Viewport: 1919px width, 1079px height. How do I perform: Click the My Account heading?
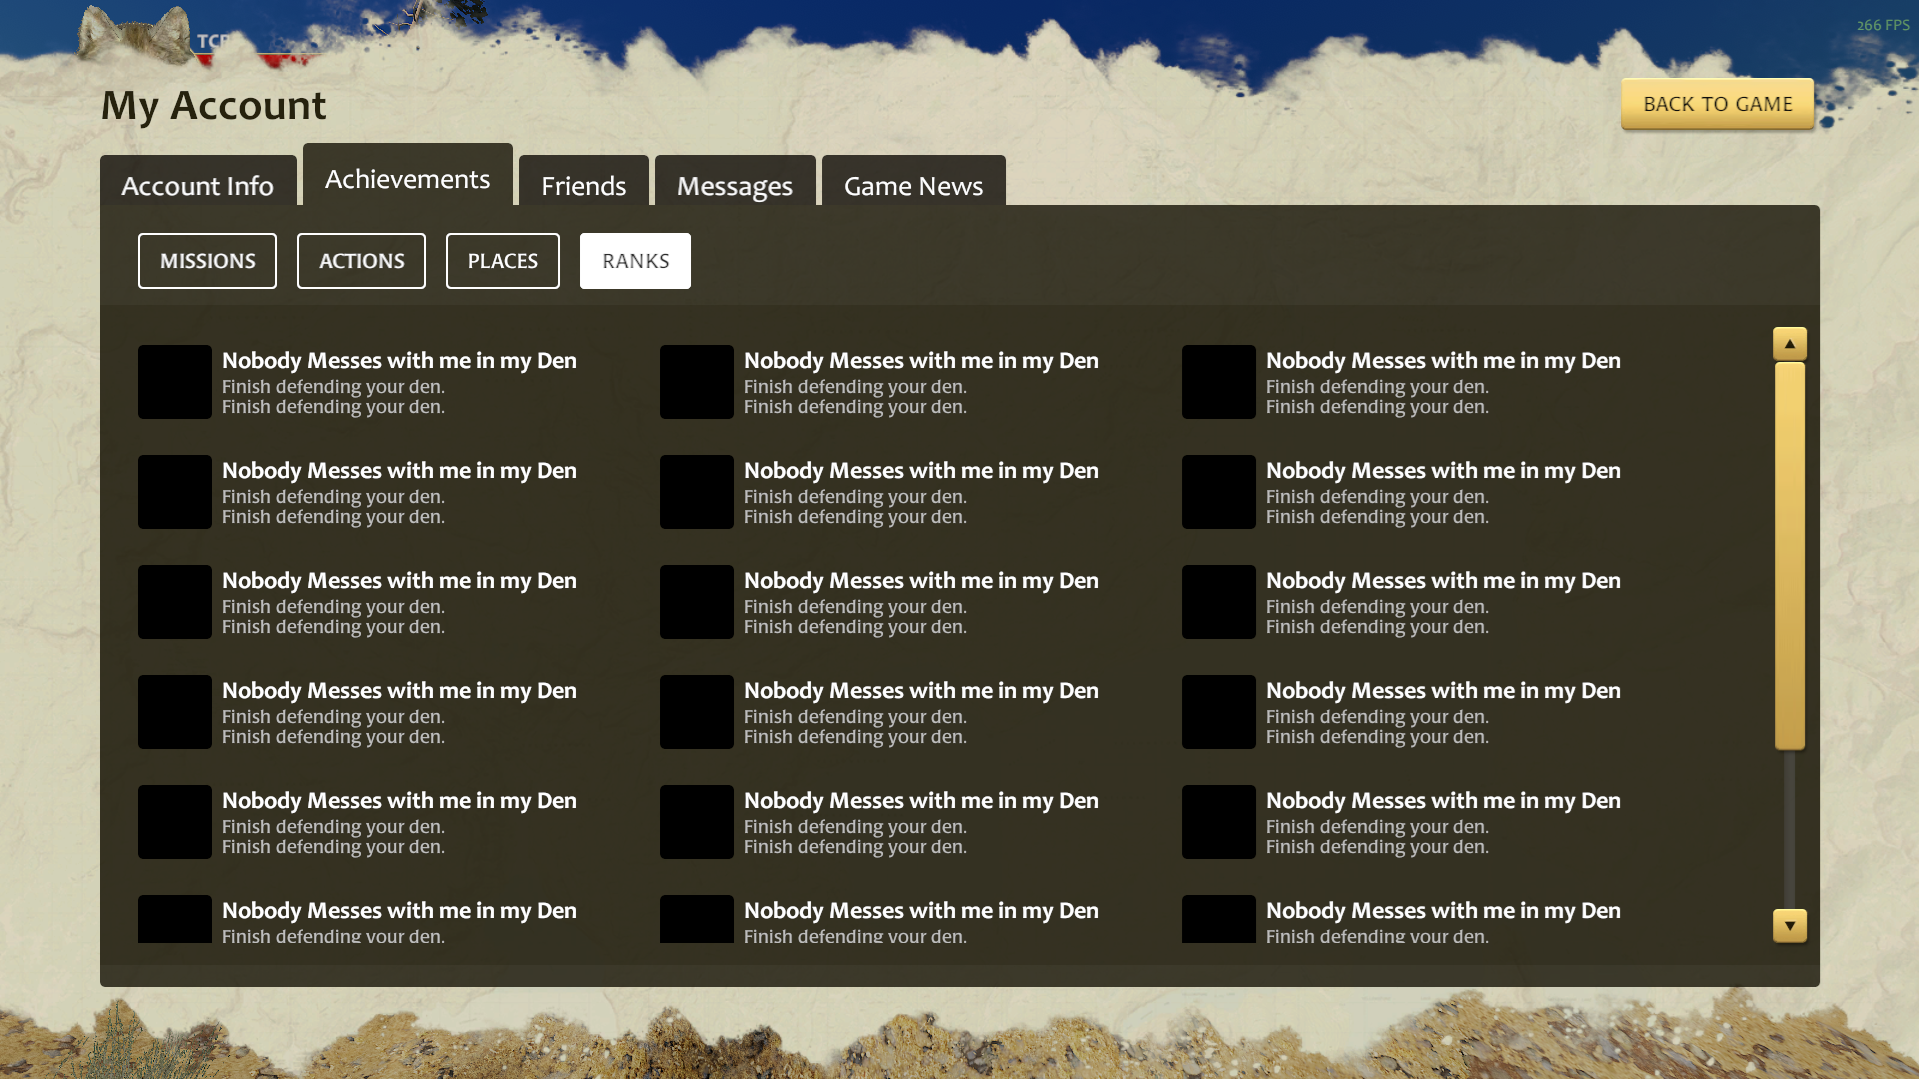[x=214, y=105]
